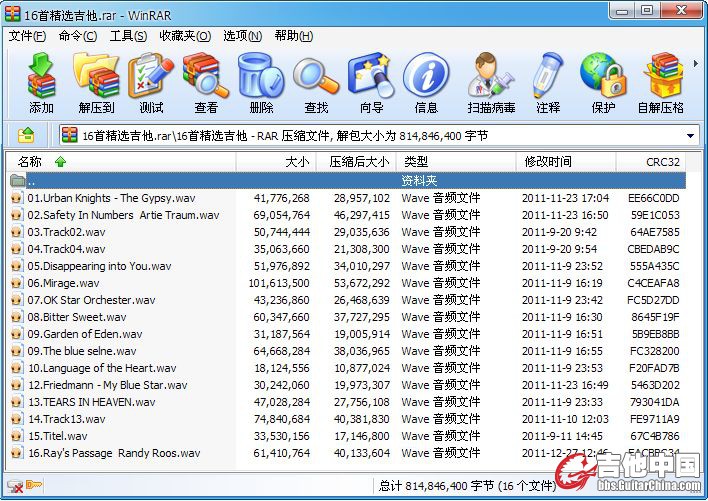Screen dimensions: 708x501
Task: Sort by 名称 column header
Action: [x=121, y=162]
